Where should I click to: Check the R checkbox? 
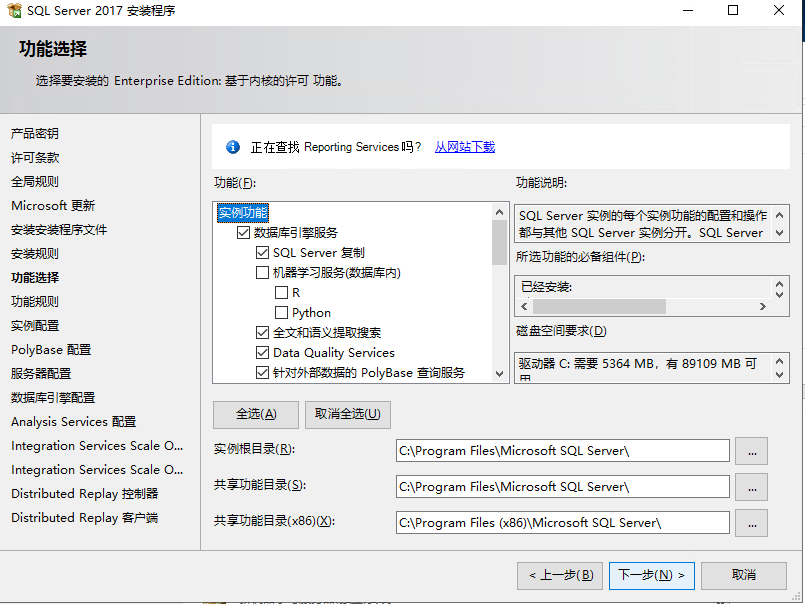coord(282,292)
